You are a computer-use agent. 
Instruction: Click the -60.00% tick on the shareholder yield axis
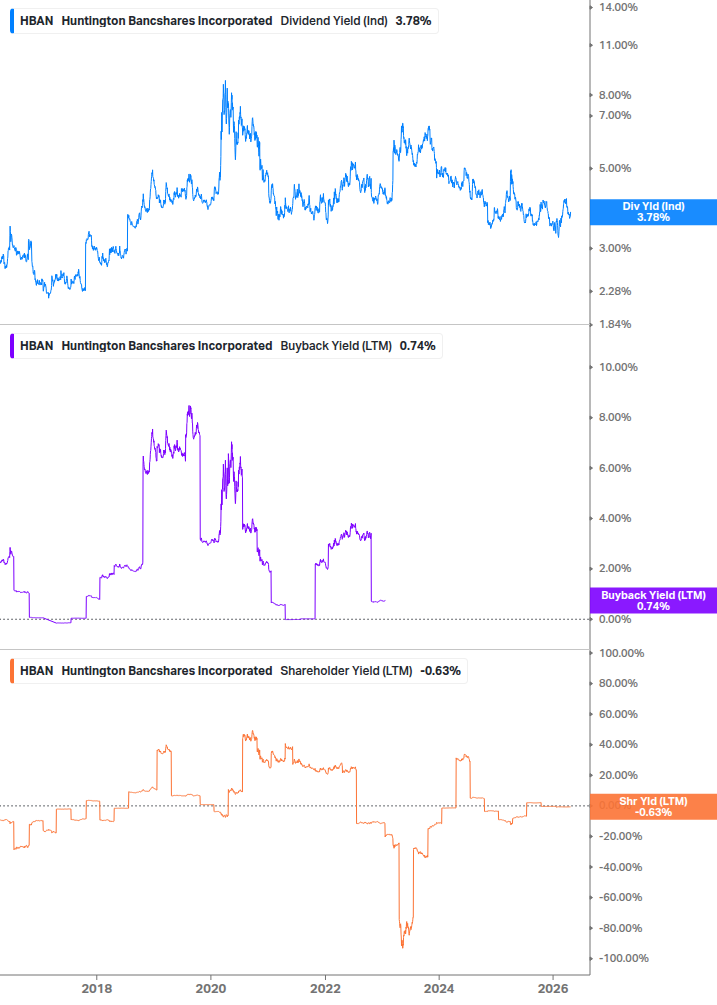point(620,897)
